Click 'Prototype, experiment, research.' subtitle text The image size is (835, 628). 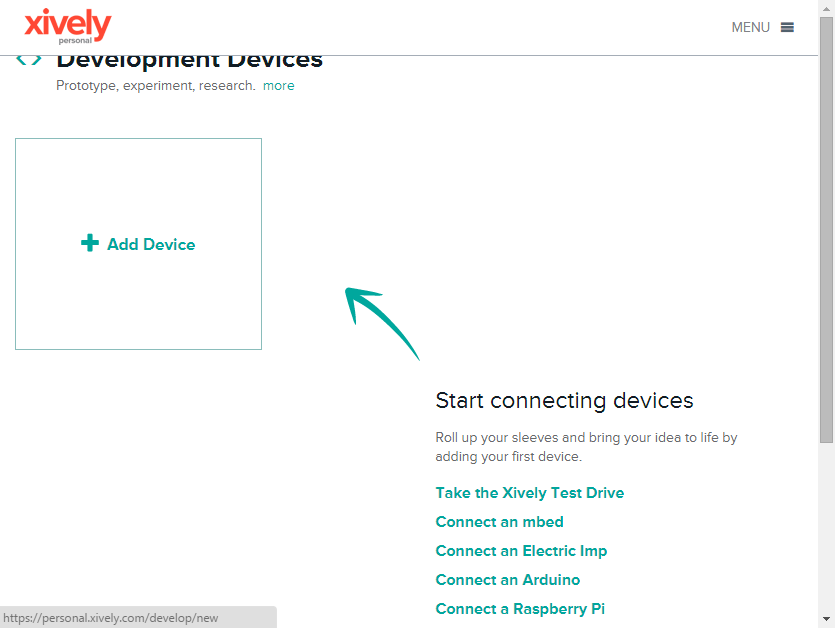tap(155, 86)
